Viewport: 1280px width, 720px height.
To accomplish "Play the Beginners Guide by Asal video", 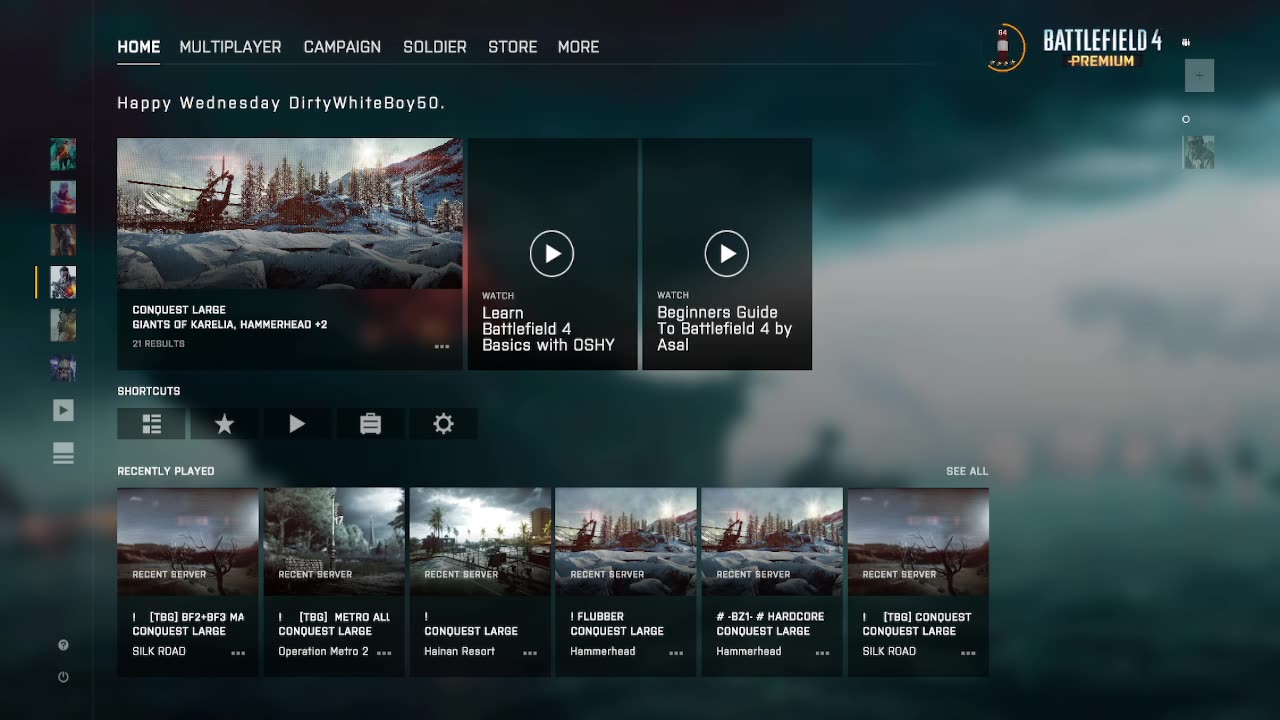I will [727, 254].
